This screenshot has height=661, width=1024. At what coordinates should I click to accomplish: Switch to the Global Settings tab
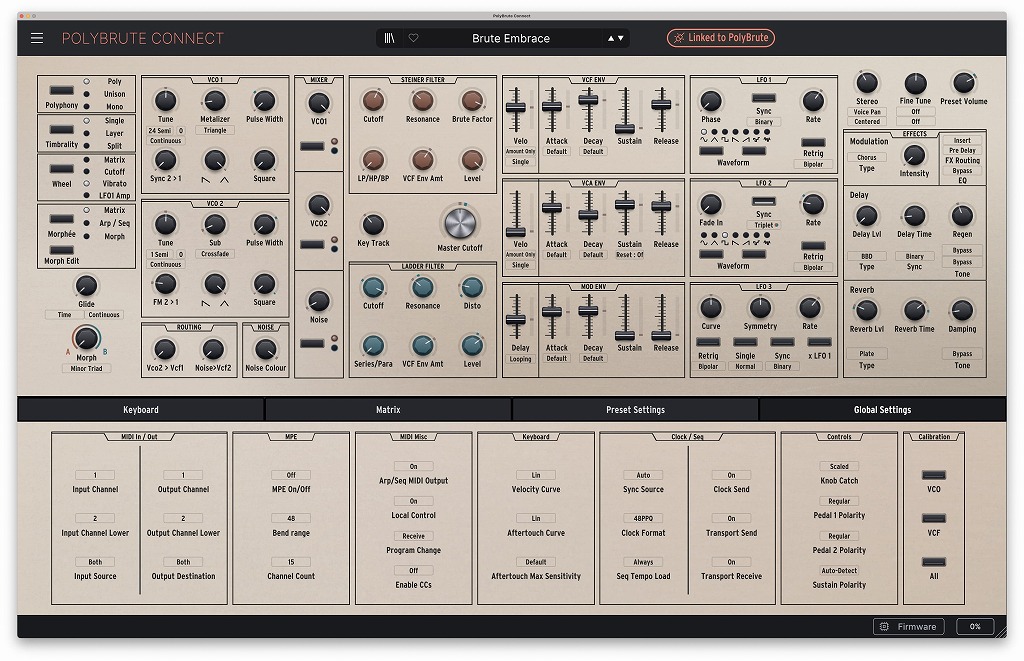(882, 410)
